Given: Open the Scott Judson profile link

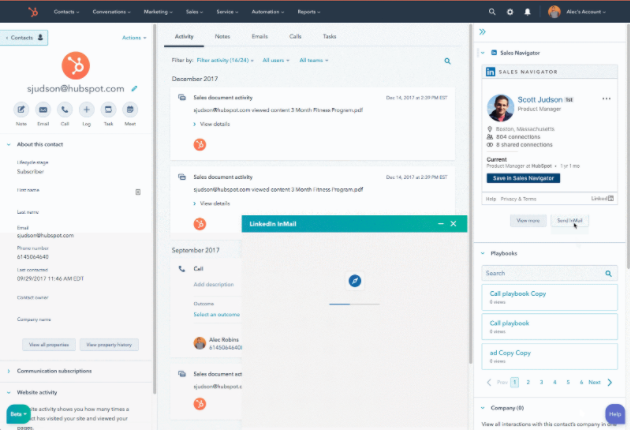Looking at the screenshot, I should 540,100.
